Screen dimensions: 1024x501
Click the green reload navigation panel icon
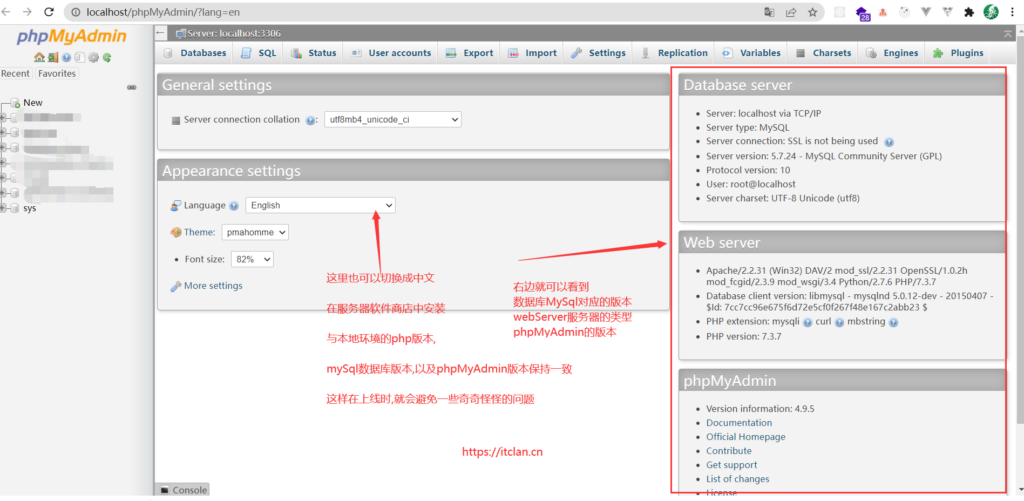107,57
